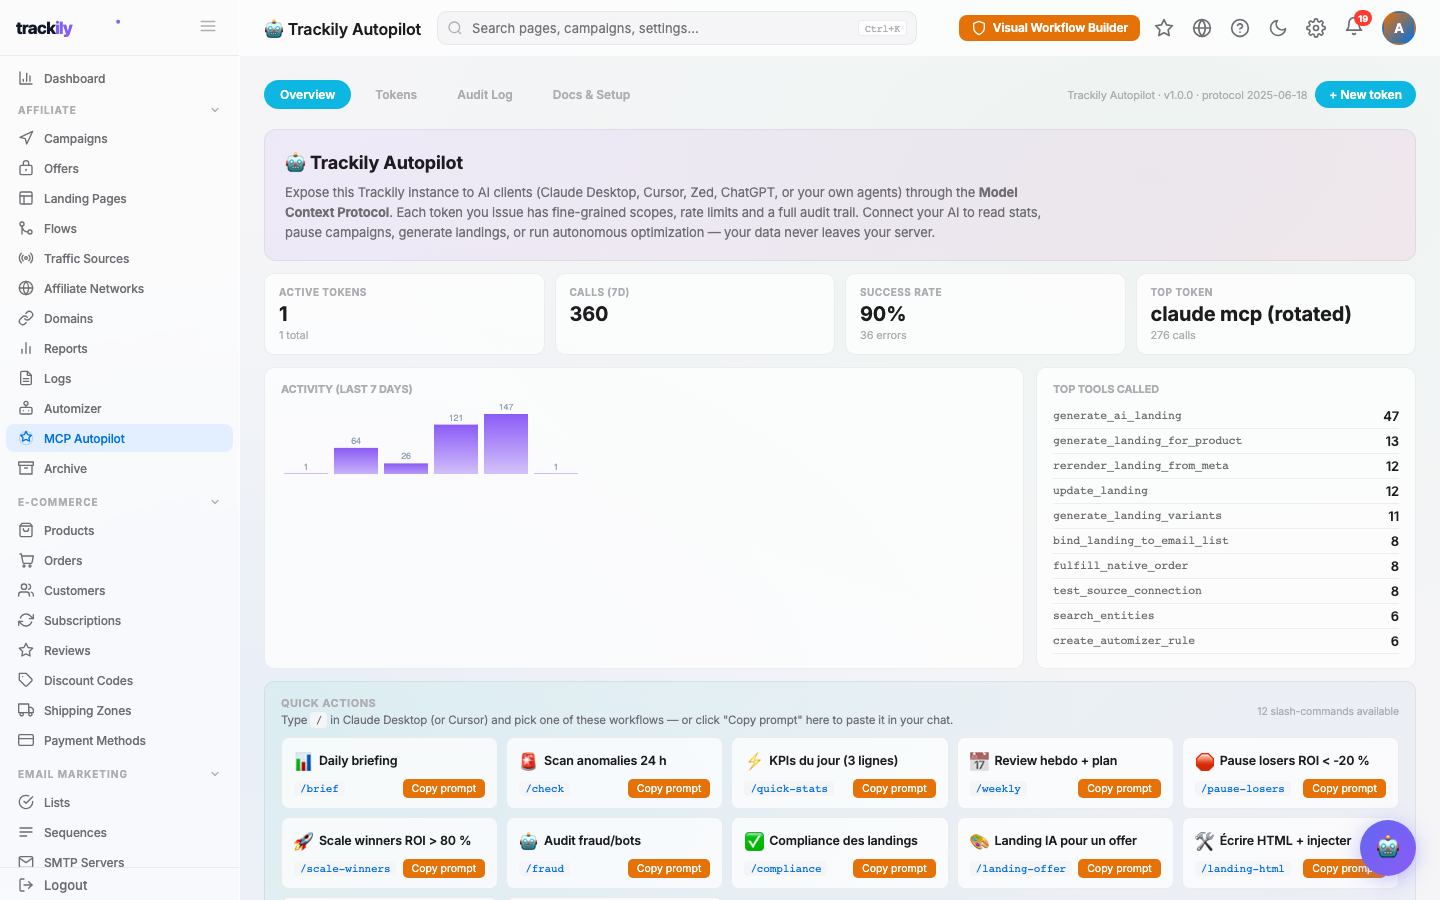Click the Orders cart icon
Viewport: 1440px width, 900px height.
pyautogui.click(x=26, y=560)
